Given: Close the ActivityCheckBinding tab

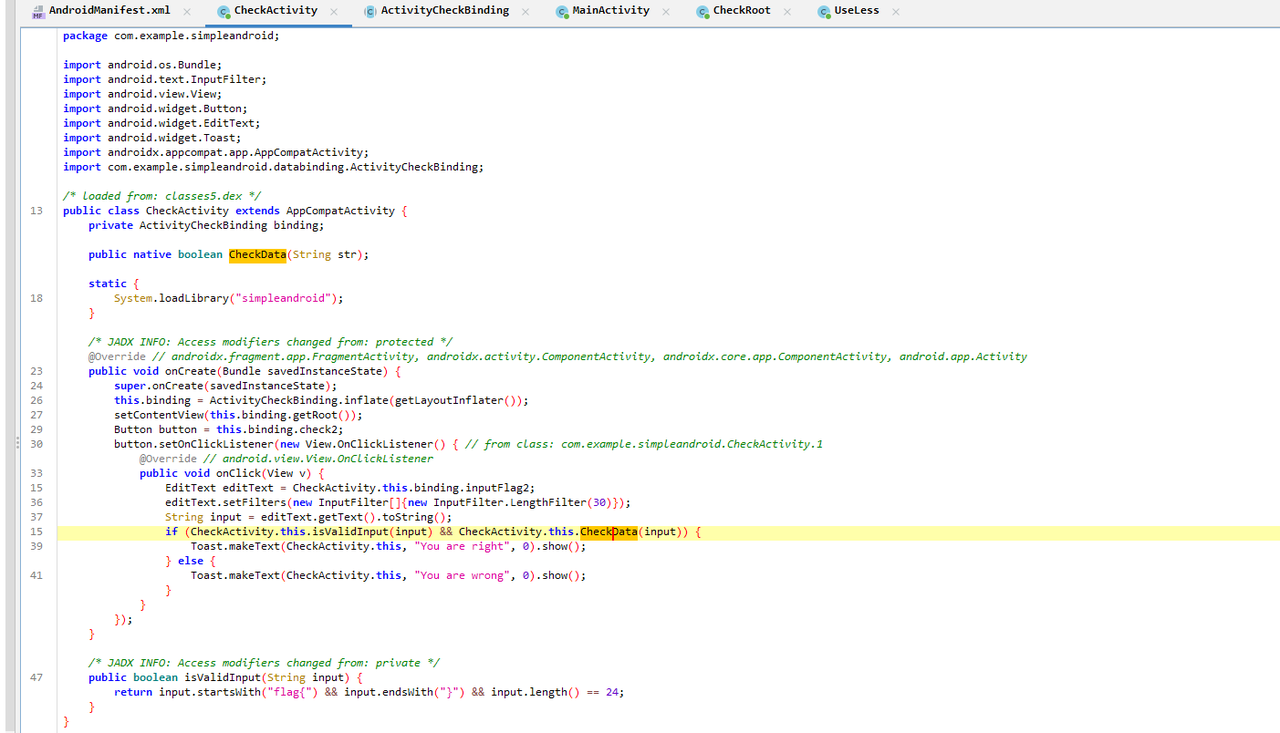Looking at the screenshot, I should pyautogui.click(x=525, y=12).
